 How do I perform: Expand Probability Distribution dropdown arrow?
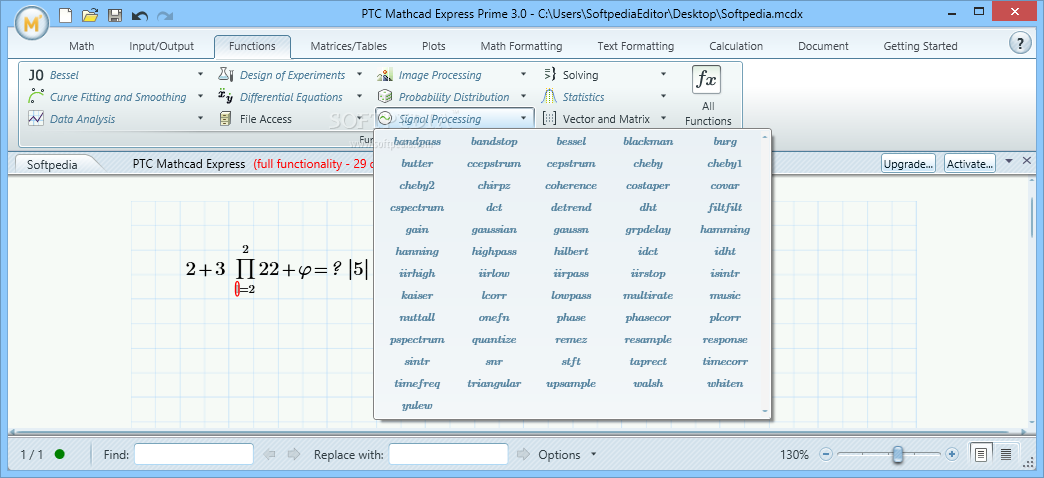click(524, 97)
